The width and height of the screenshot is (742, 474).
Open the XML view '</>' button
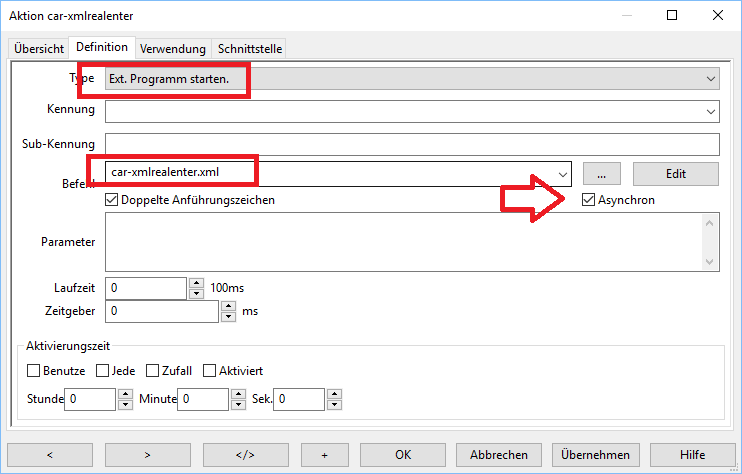tap(246, 454)
